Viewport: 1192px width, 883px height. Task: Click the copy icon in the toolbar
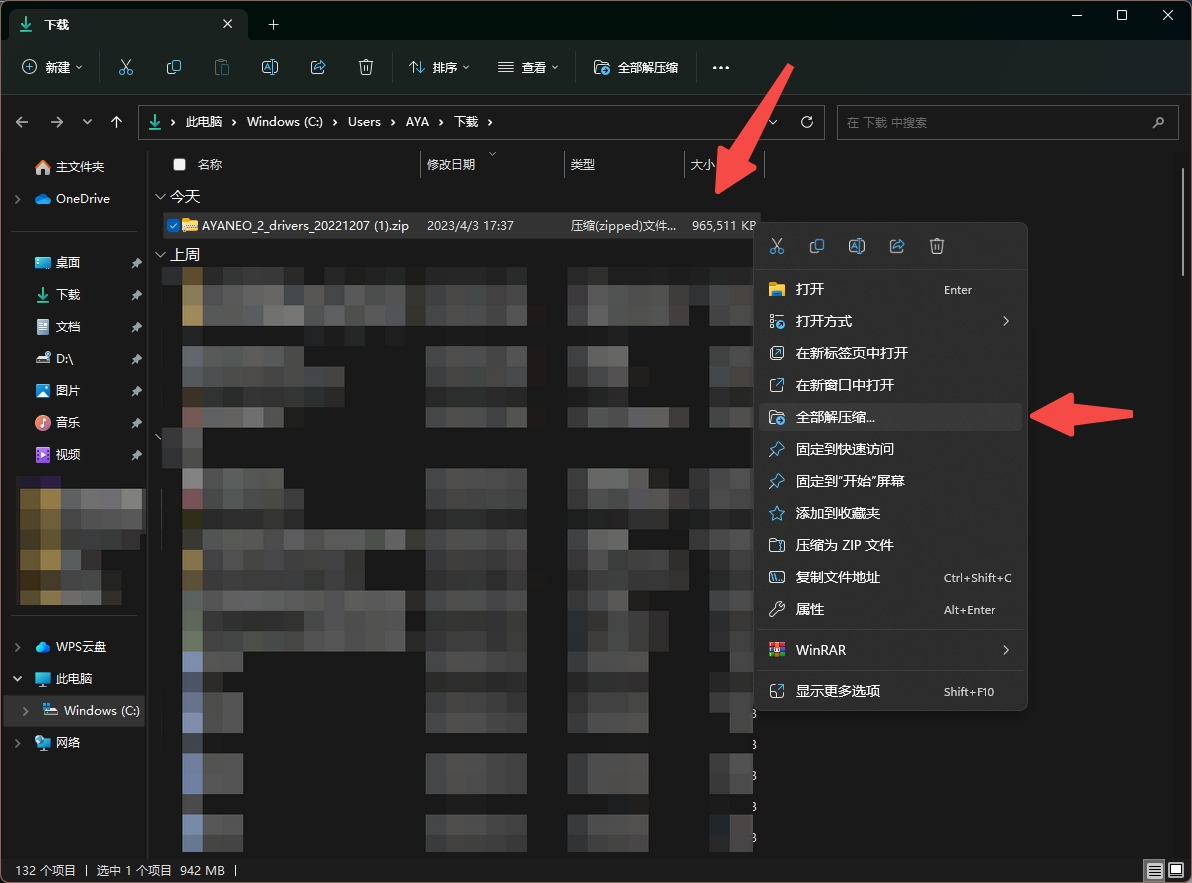pos(174,67)
